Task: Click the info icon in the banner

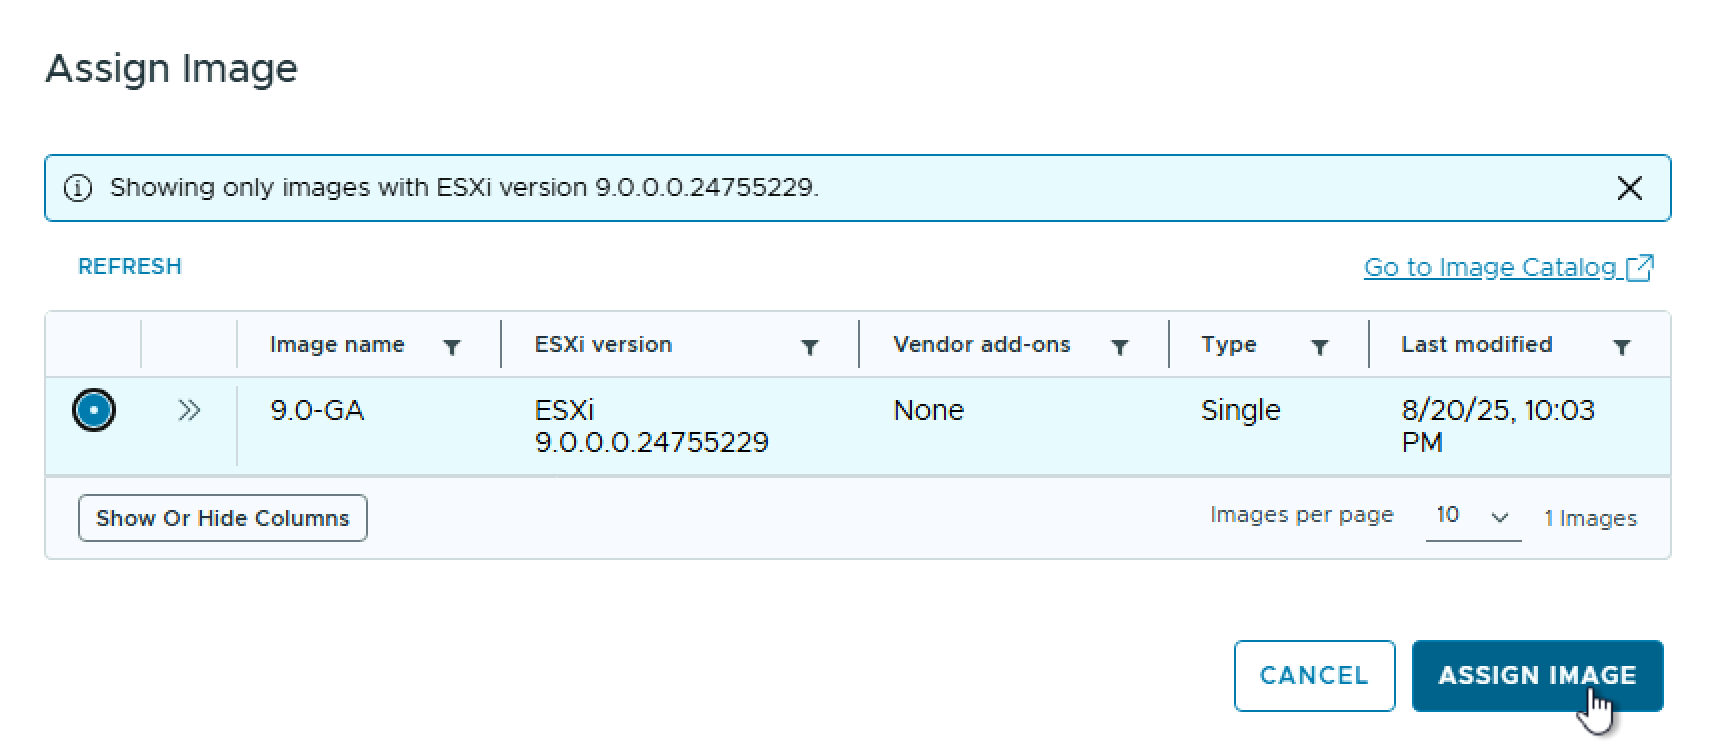Action: click(x=78, y=188)
